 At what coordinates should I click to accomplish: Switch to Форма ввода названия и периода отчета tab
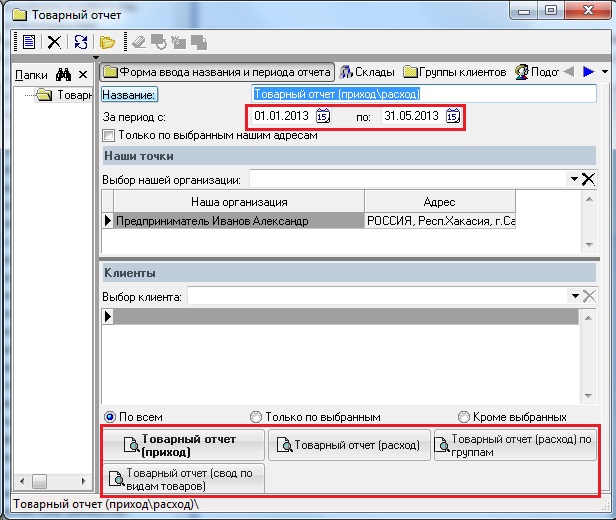(217, 72)
